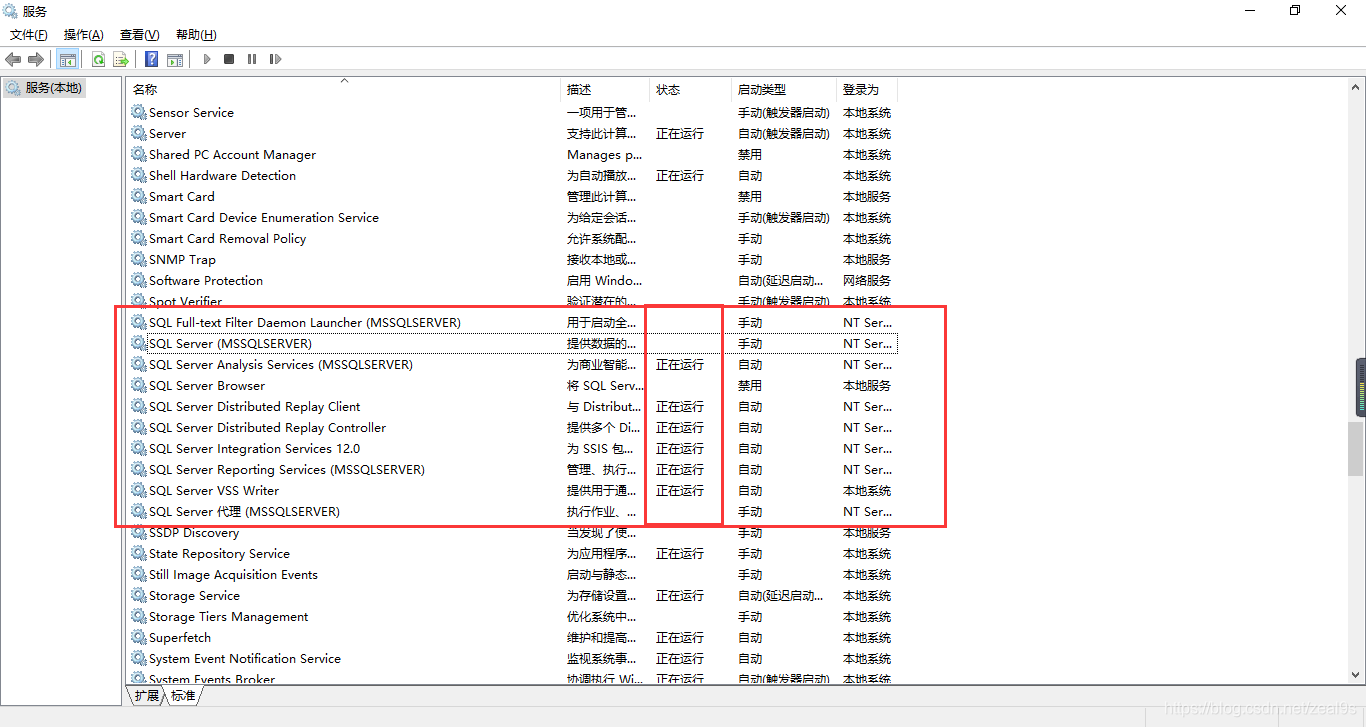This screenshot has height=727, width=1366.
Task: Sort by the 启动类型 column header
Action: (784, 89)
